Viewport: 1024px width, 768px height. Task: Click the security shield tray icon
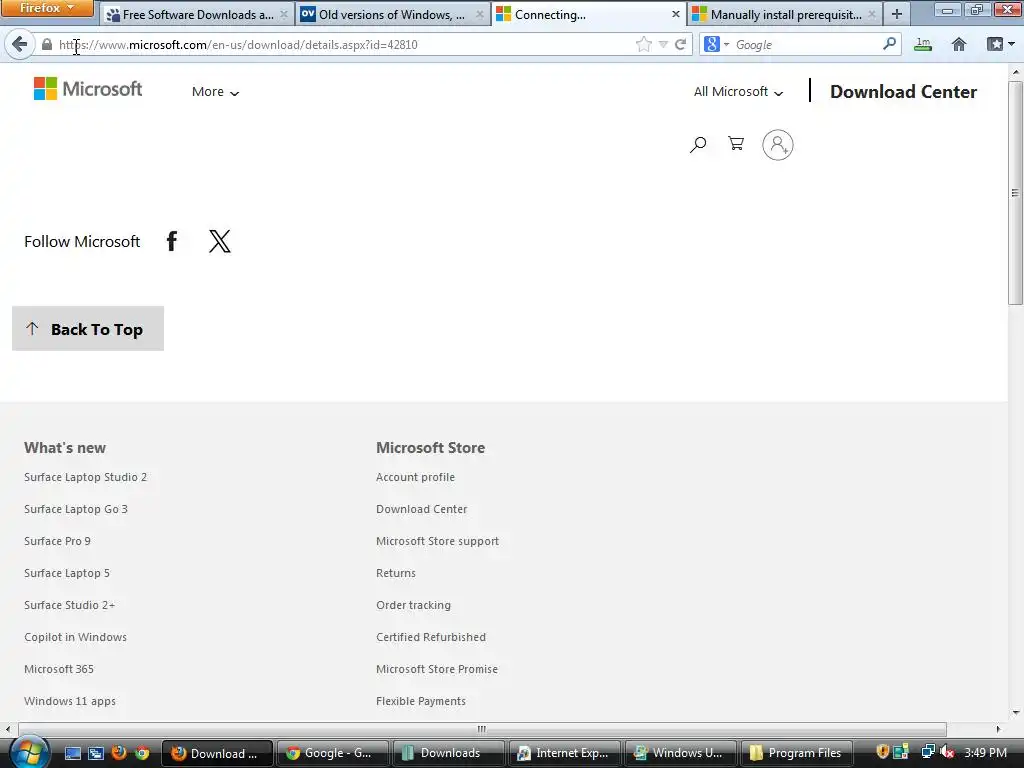pos(882,752)
